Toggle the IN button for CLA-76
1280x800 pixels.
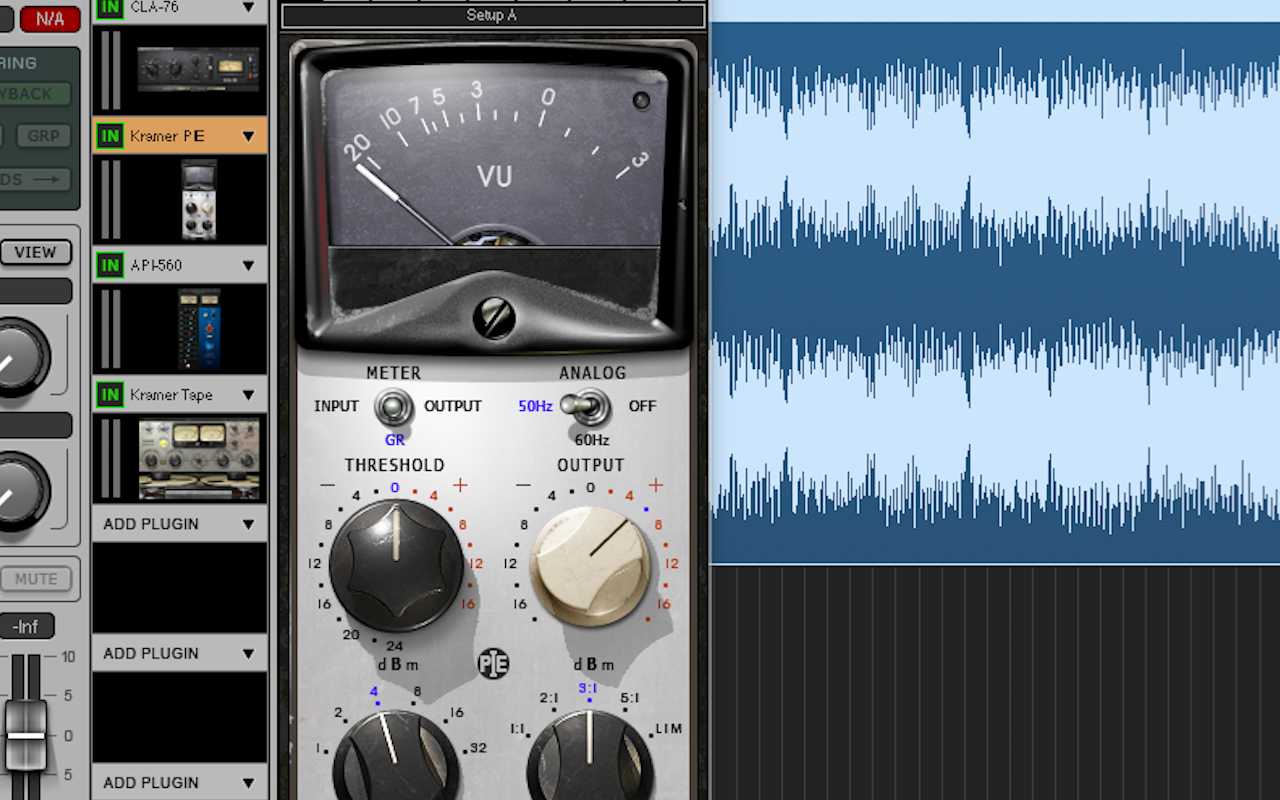click(110, 8)
